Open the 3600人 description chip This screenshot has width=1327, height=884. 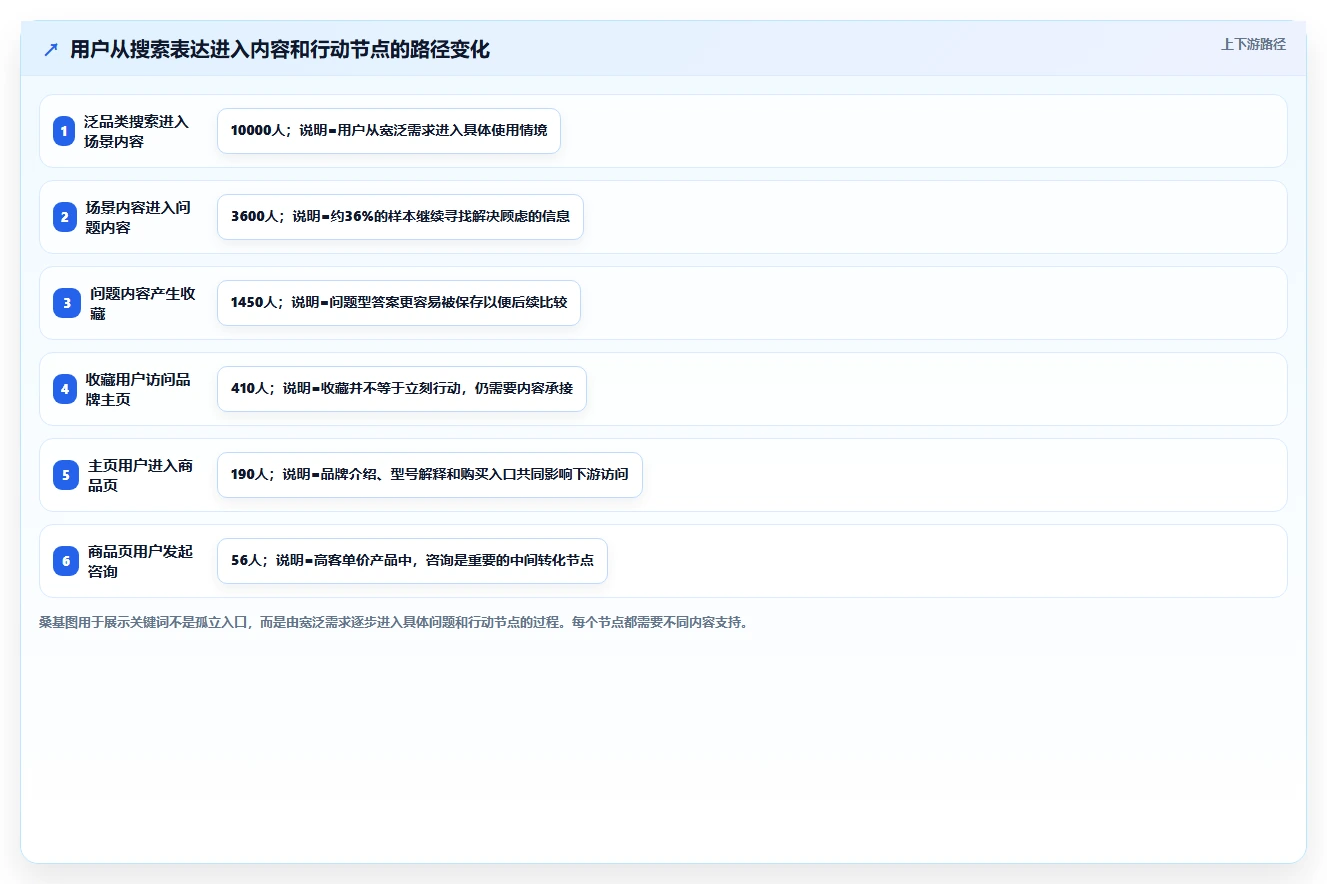click(x=400, y=217)
